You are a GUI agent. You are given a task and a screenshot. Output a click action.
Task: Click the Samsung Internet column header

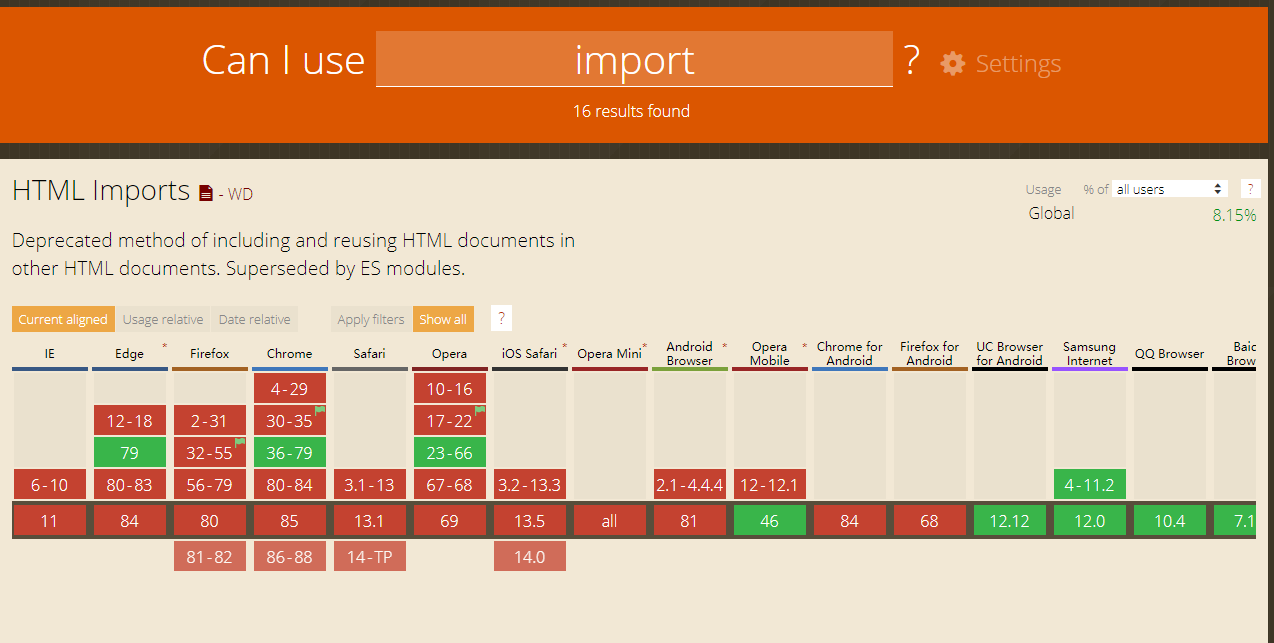(1090, 354)
